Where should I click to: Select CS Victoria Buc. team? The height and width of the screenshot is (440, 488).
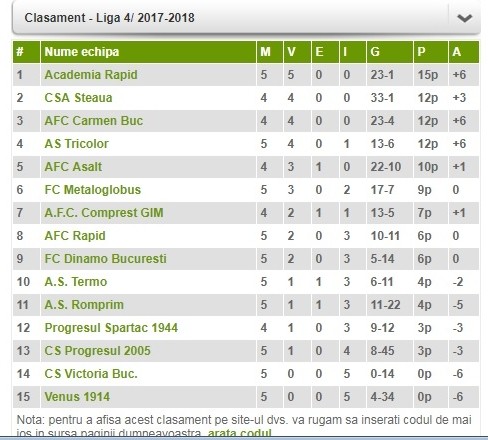pyautogui.click(x=91, y=374)
